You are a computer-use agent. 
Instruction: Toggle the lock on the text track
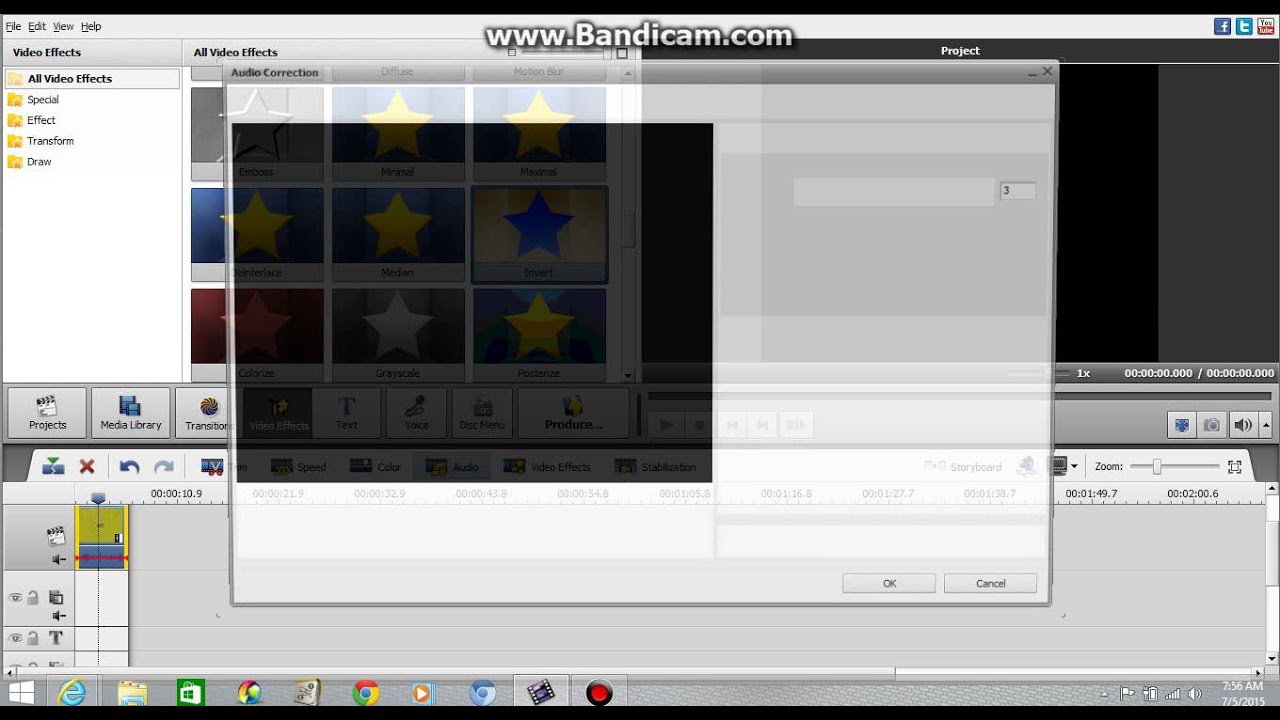(x=32, y=638)
